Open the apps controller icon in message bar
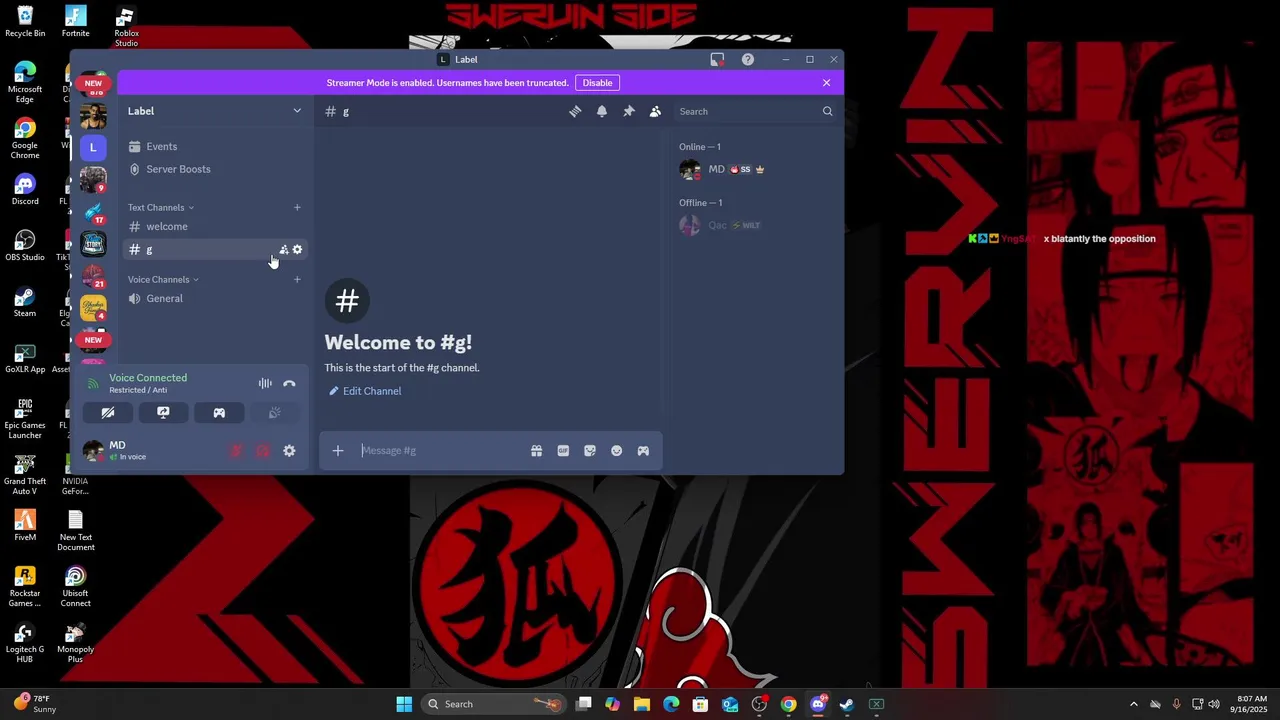1280x720 pixels. point(643,451)
